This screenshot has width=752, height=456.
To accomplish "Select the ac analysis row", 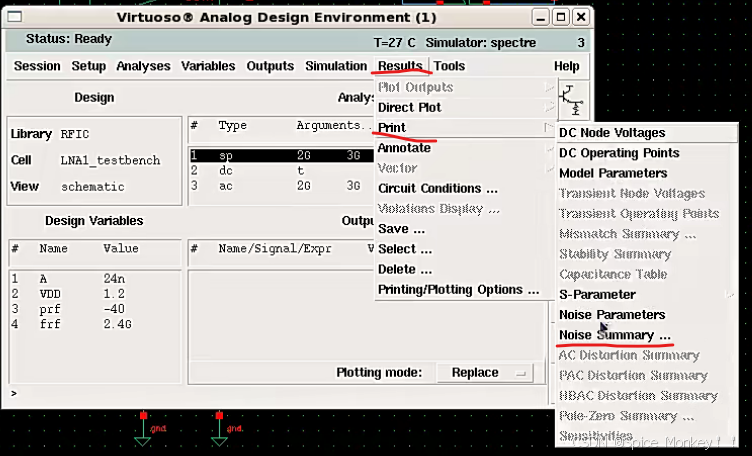I will click(281, 186).
